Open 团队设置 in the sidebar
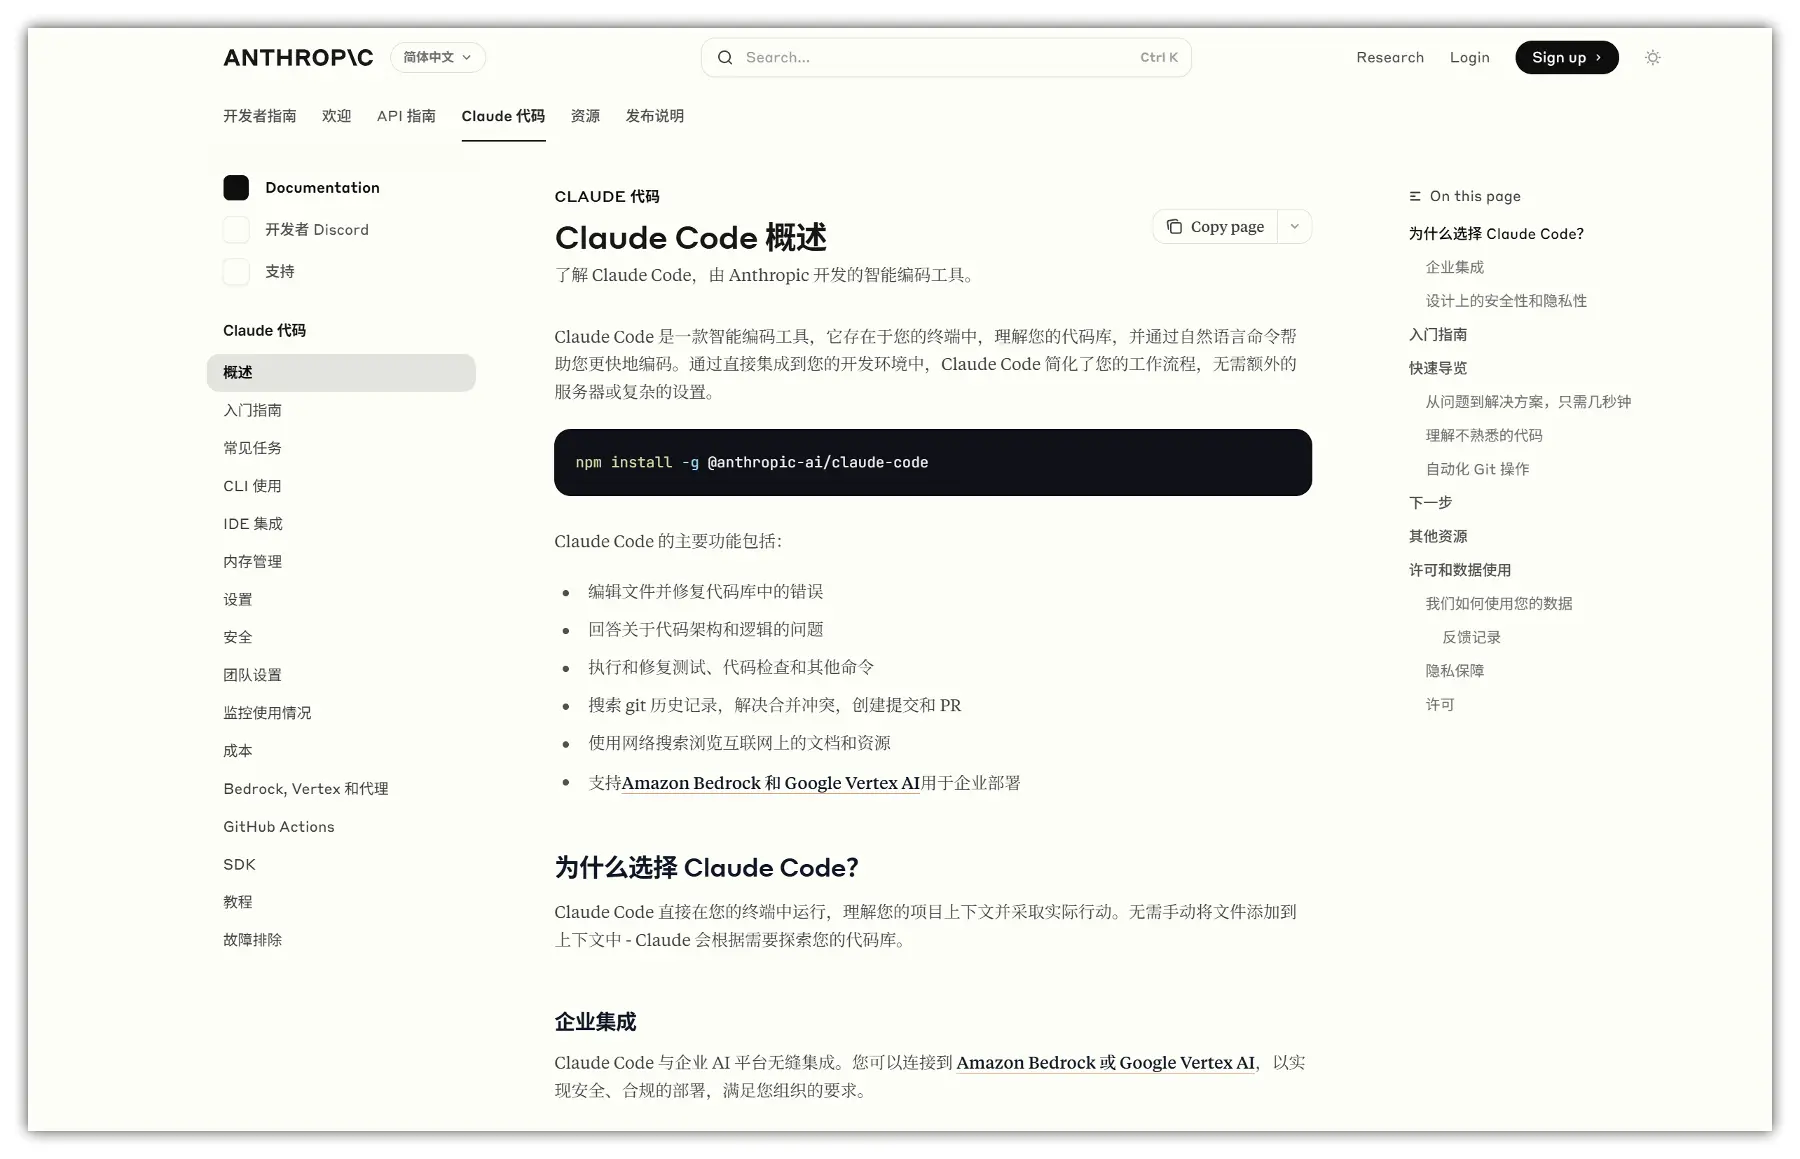The image size is (1800, 1159). [253, 675]
